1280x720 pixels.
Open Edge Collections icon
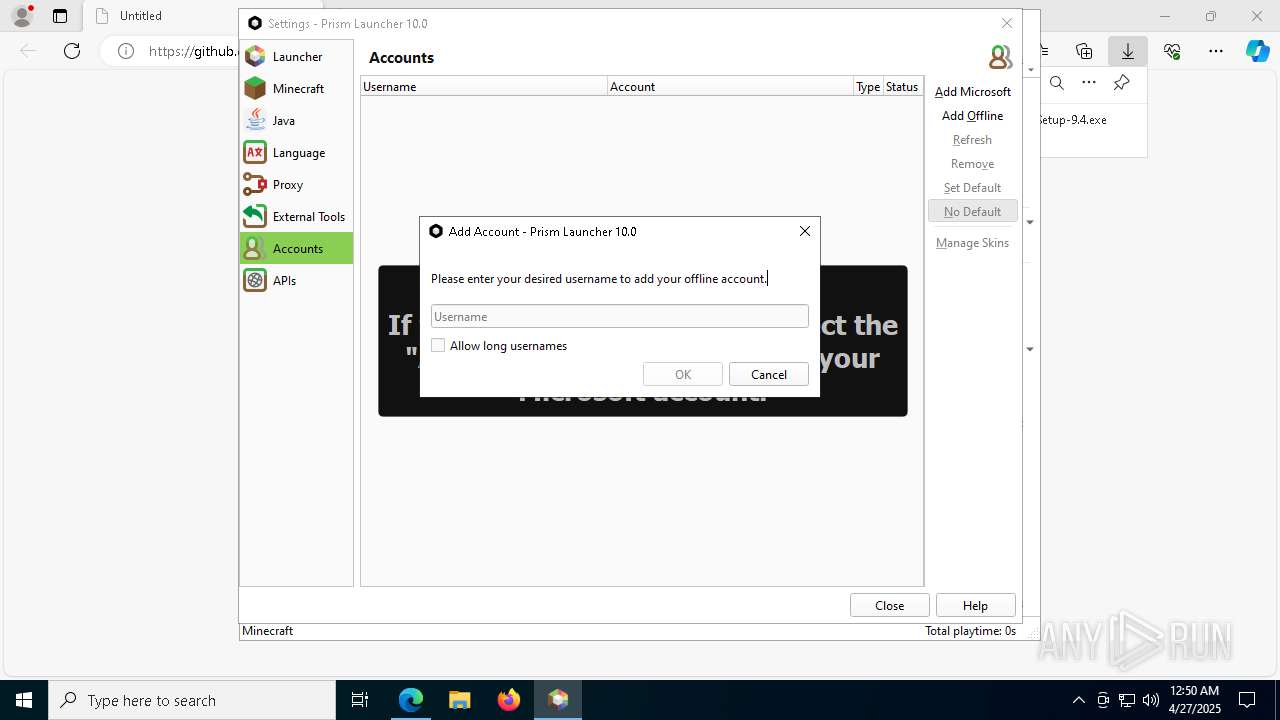click(1084, 51)
